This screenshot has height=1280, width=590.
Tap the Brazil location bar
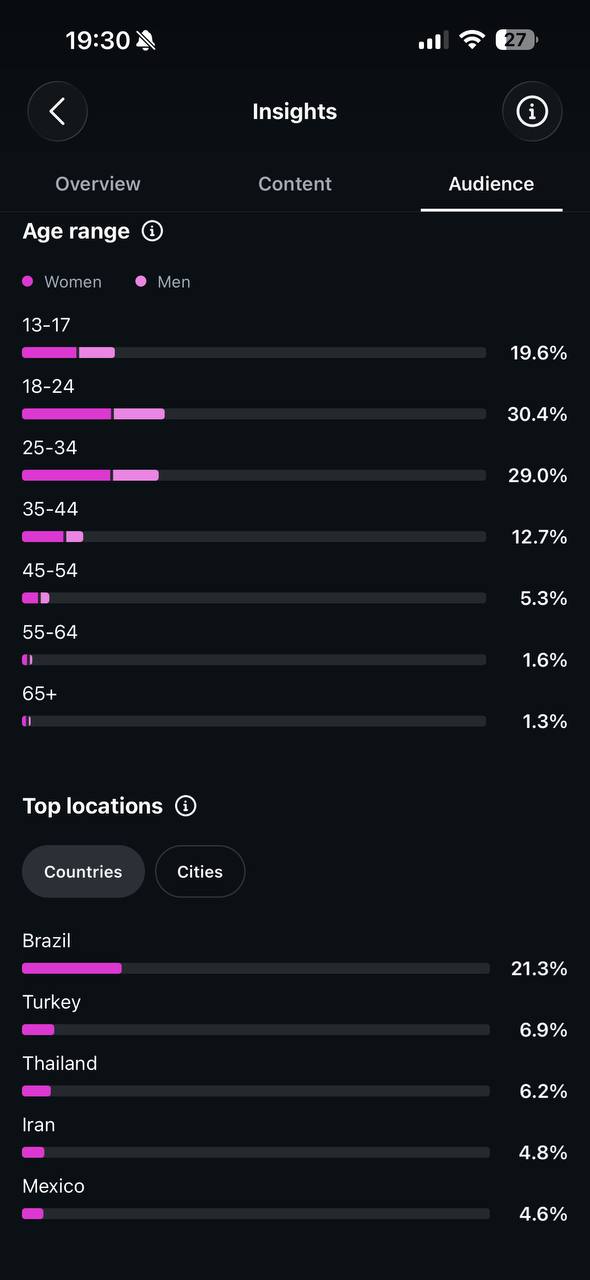pos(256,968)
